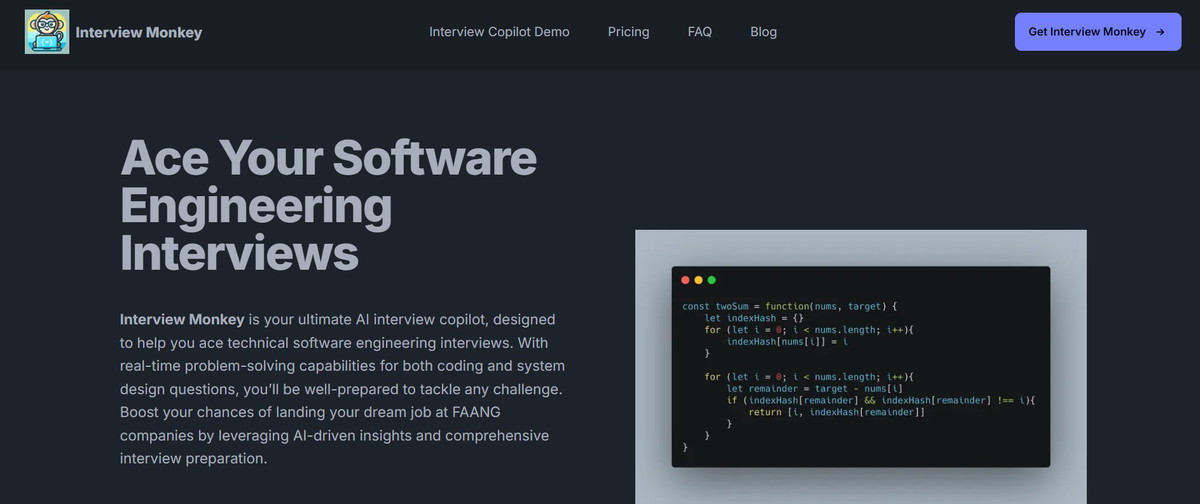Click the yellow dot in code window
The width and height of the screenshot is (1200, 504).
point(699,280)
